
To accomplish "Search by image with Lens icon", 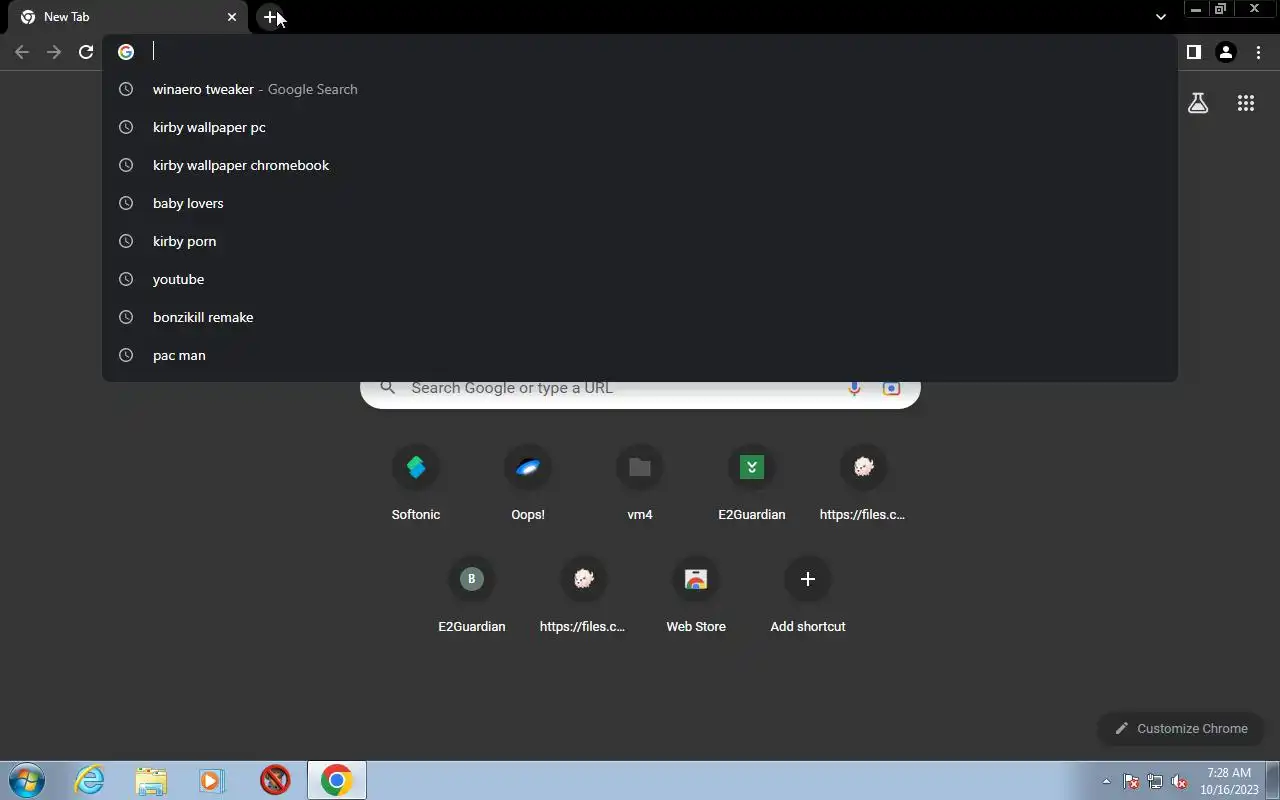I will coord(891,388).
